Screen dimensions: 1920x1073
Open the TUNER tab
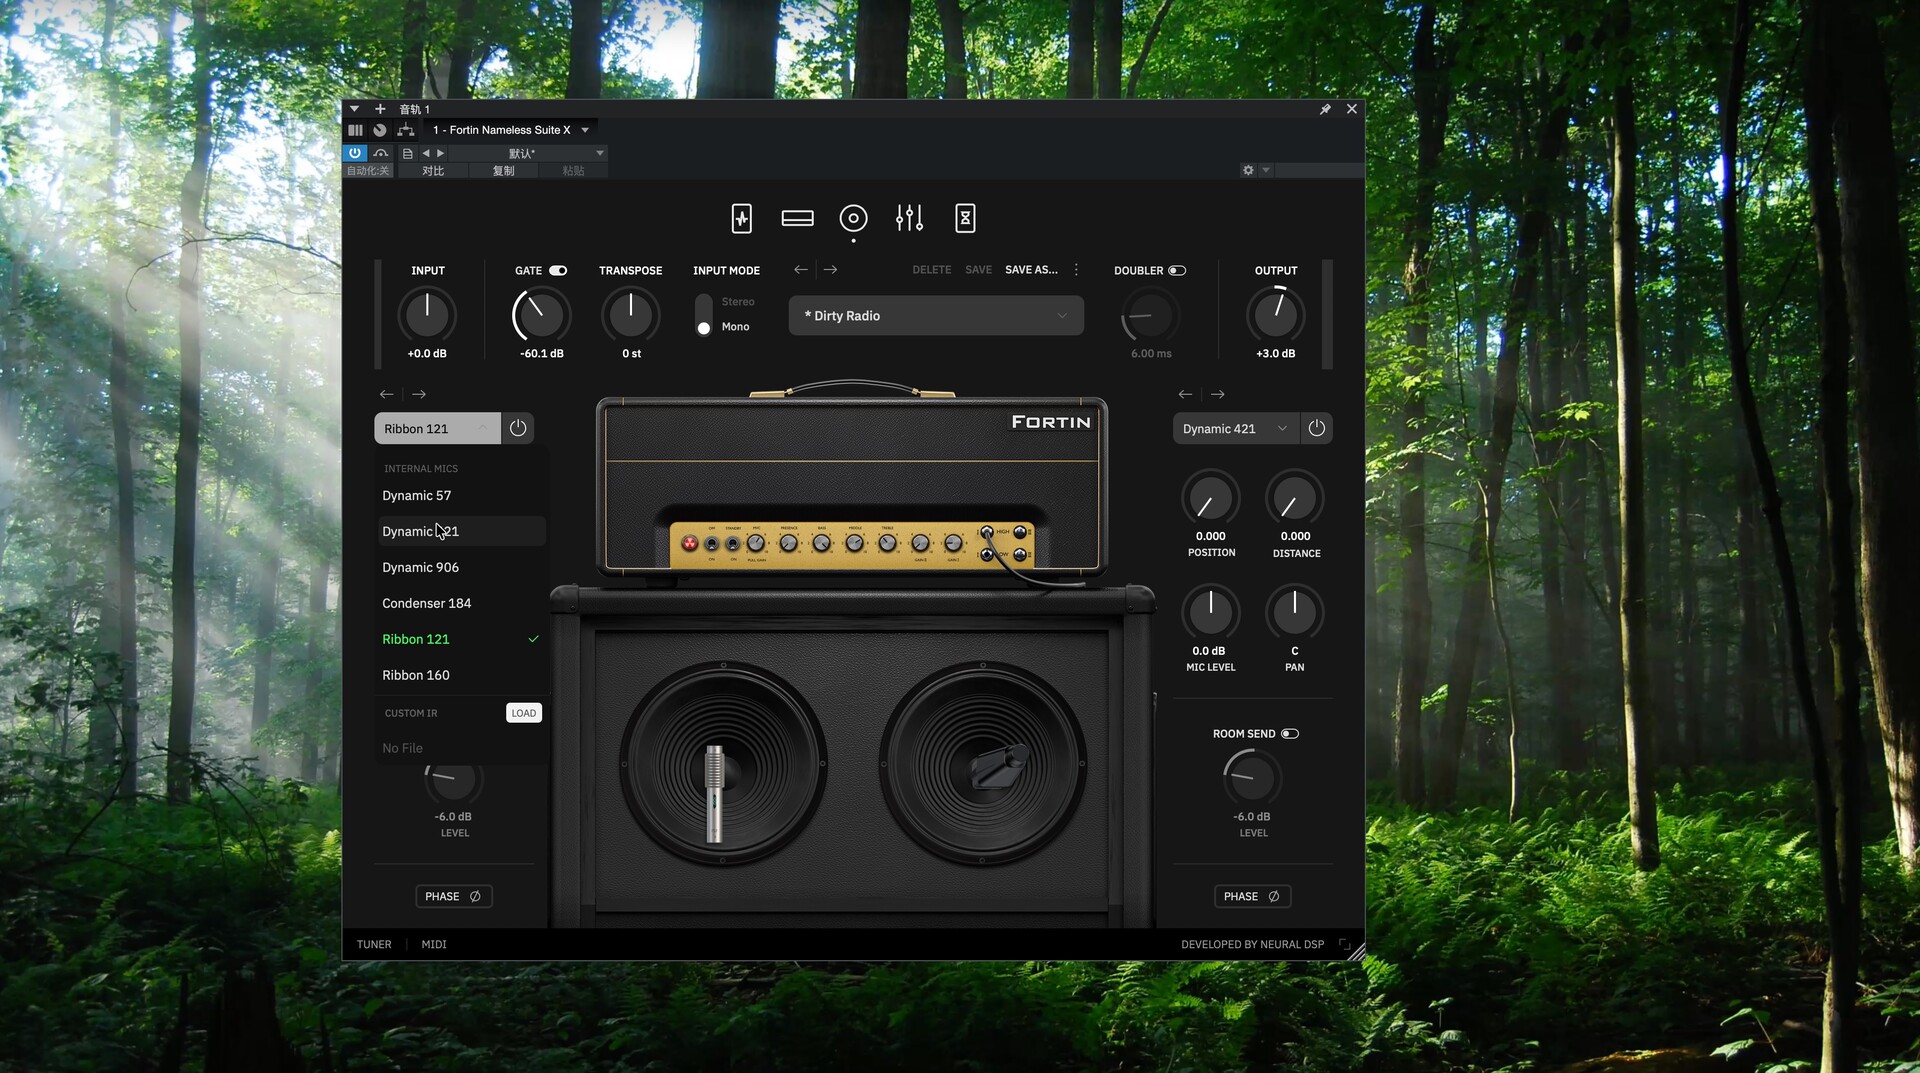pyautogui.click(x=374, y=944)
